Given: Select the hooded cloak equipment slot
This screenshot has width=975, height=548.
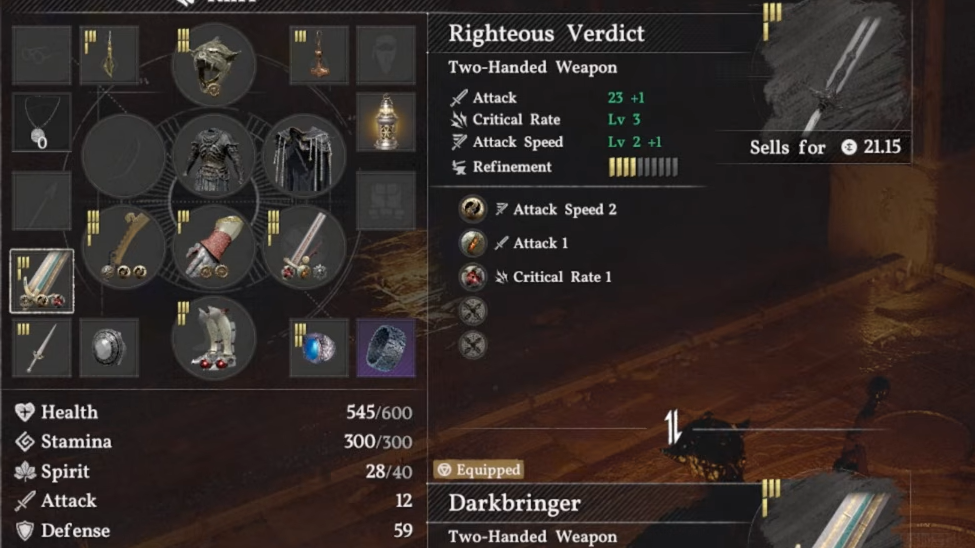Looking at the screenshot, I should click(x=304, y=157).
